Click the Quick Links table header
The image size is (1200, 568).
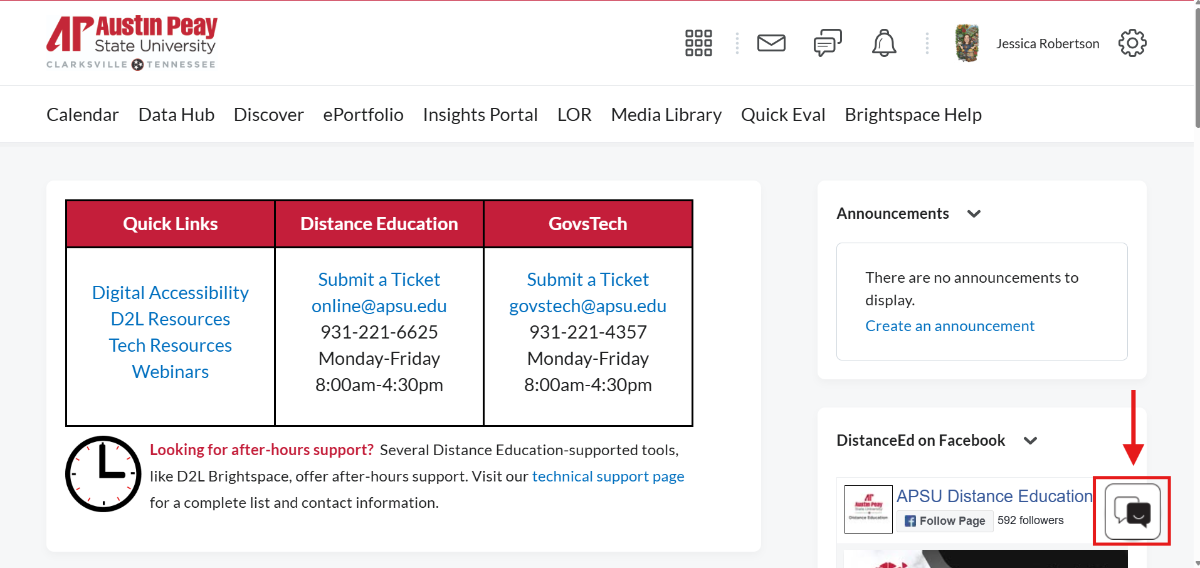tap(170, 223)
